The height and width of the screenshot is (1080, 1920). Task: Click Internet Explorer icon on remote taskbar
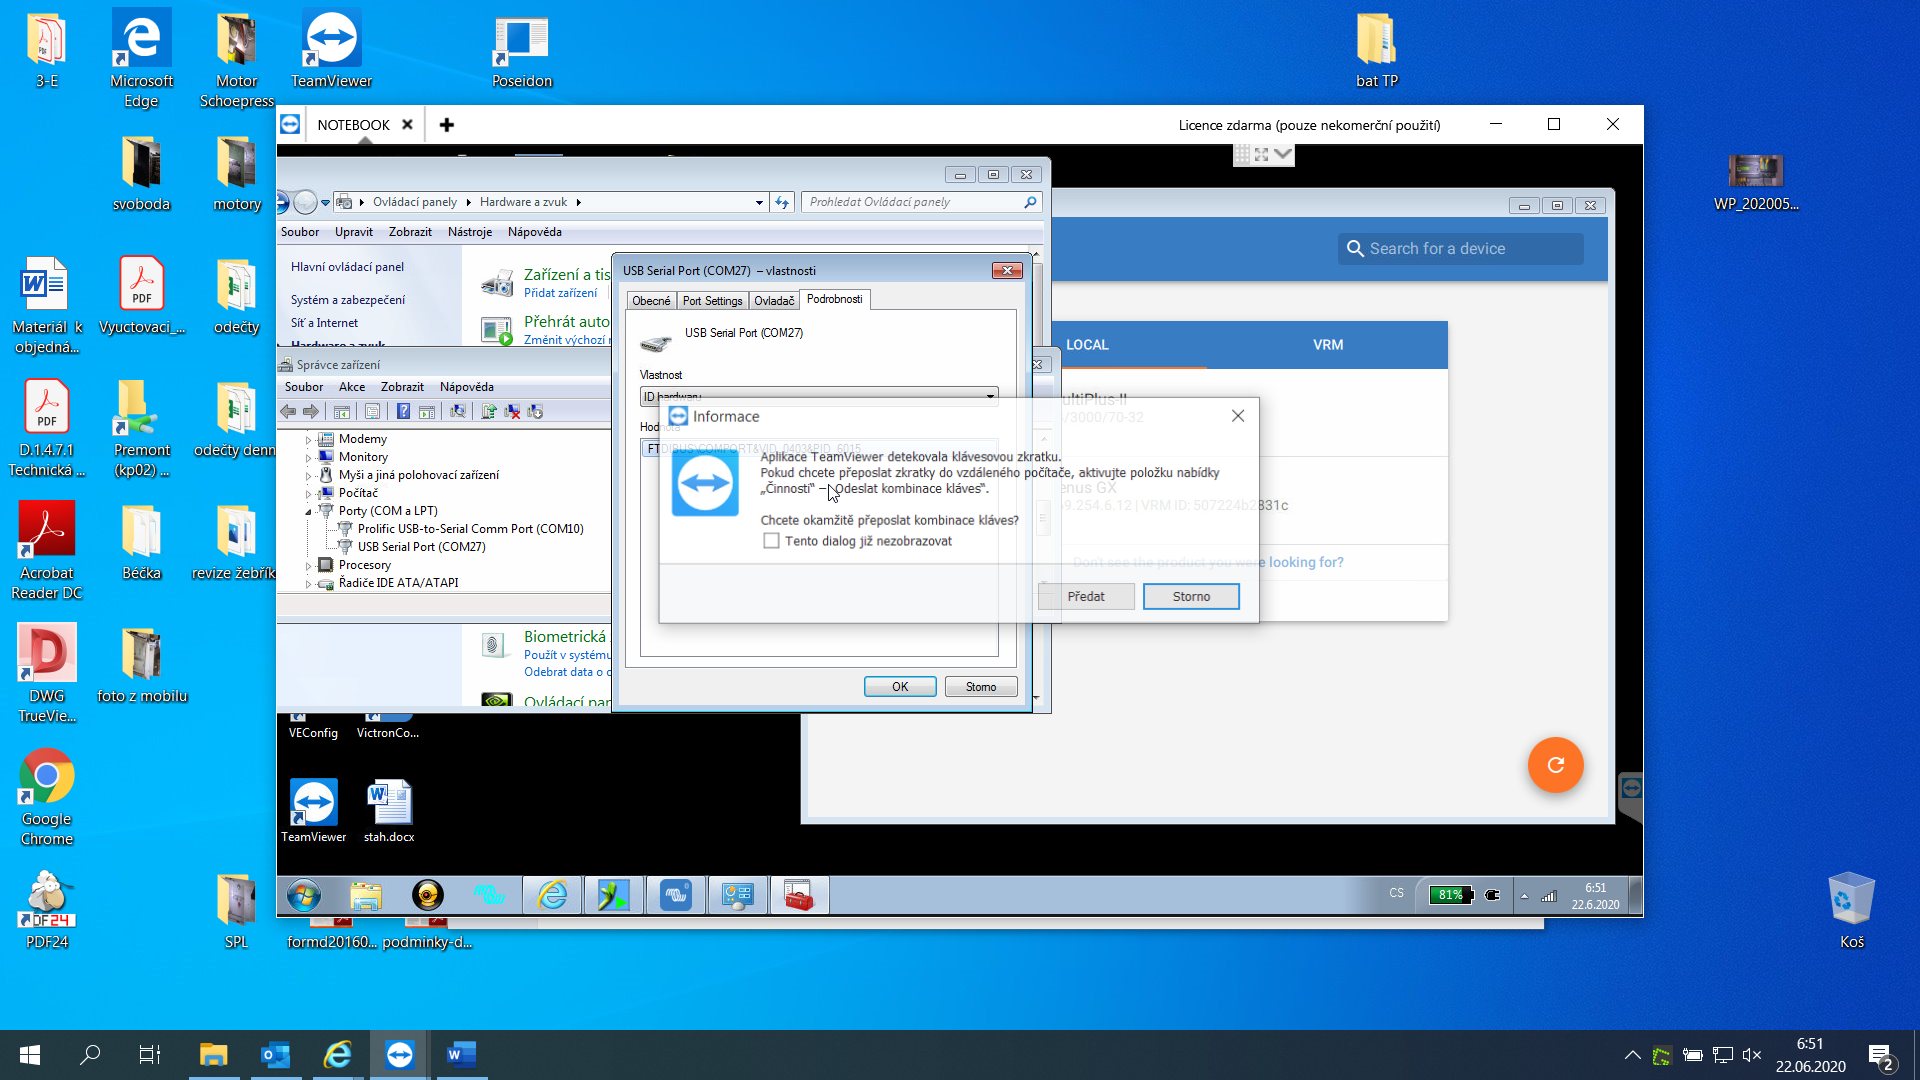tap(552, 895)
